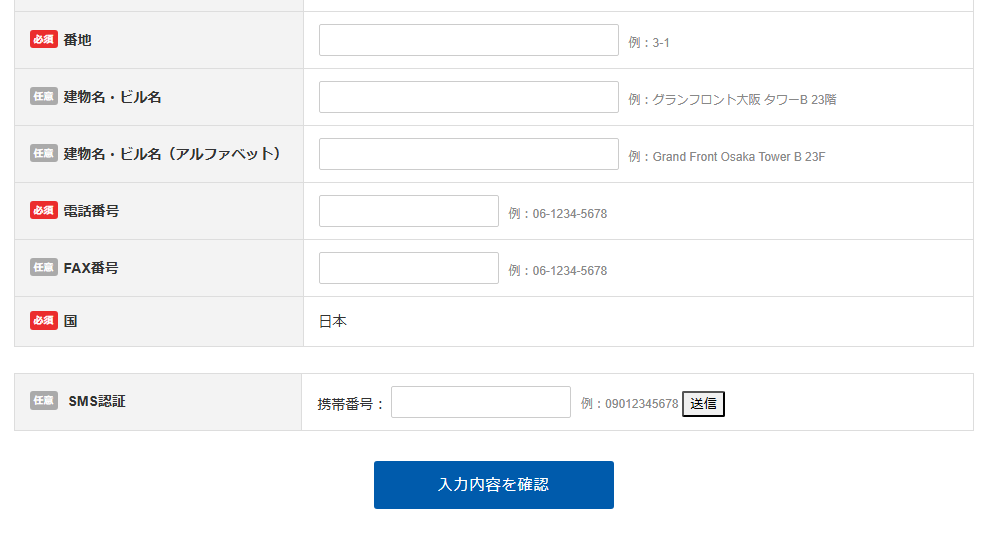
Task: Click the red 必須 badge beside 国
Action: tap(44, 321)
